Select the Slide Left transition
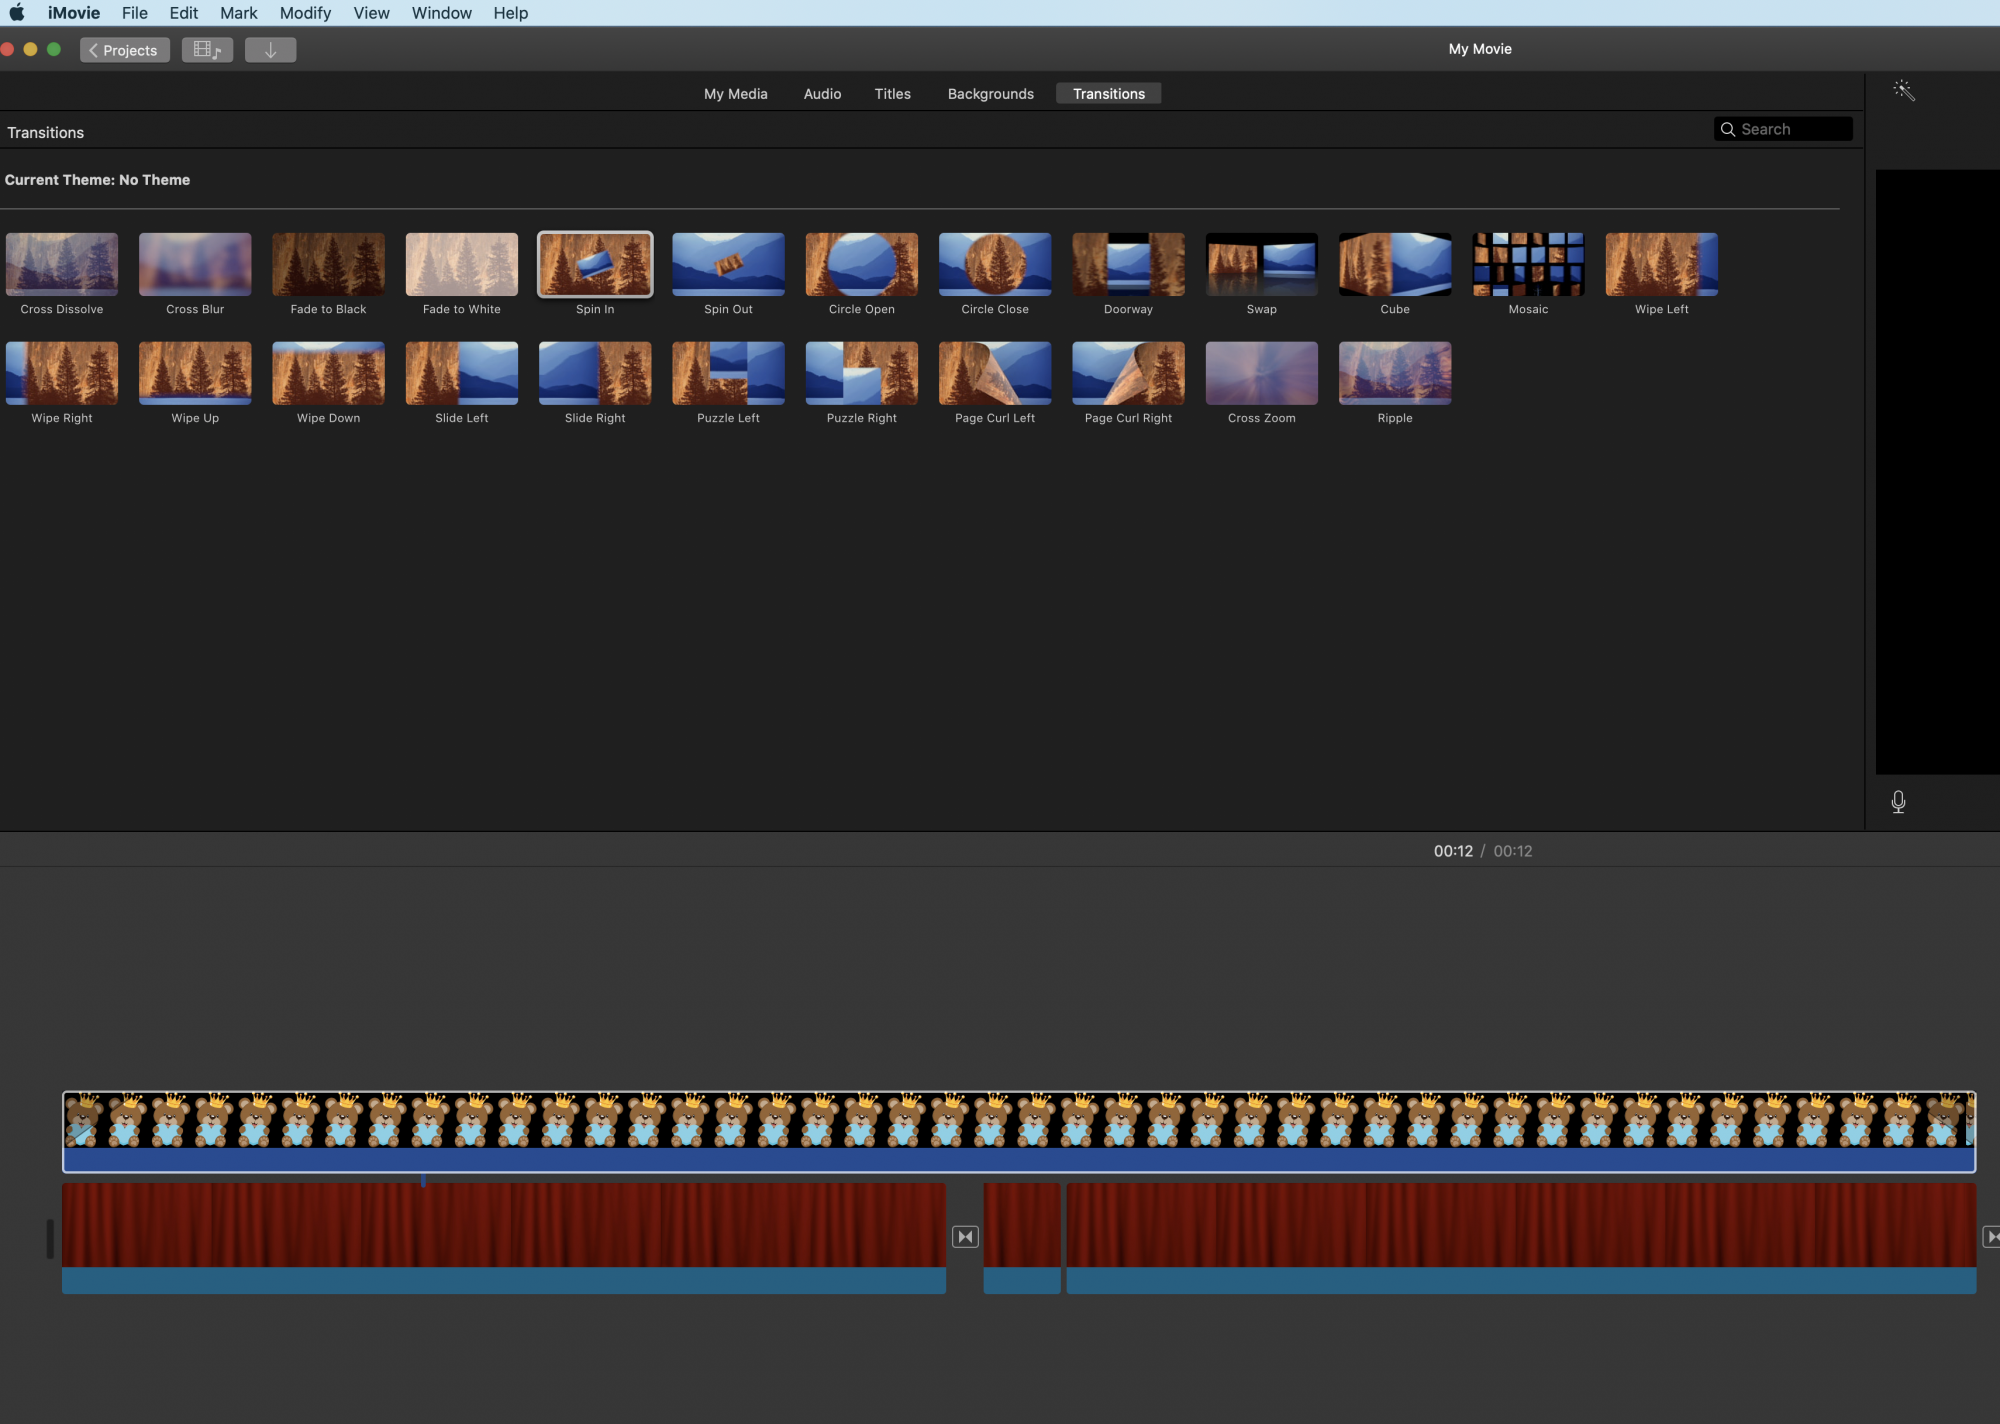 (462, 373)
